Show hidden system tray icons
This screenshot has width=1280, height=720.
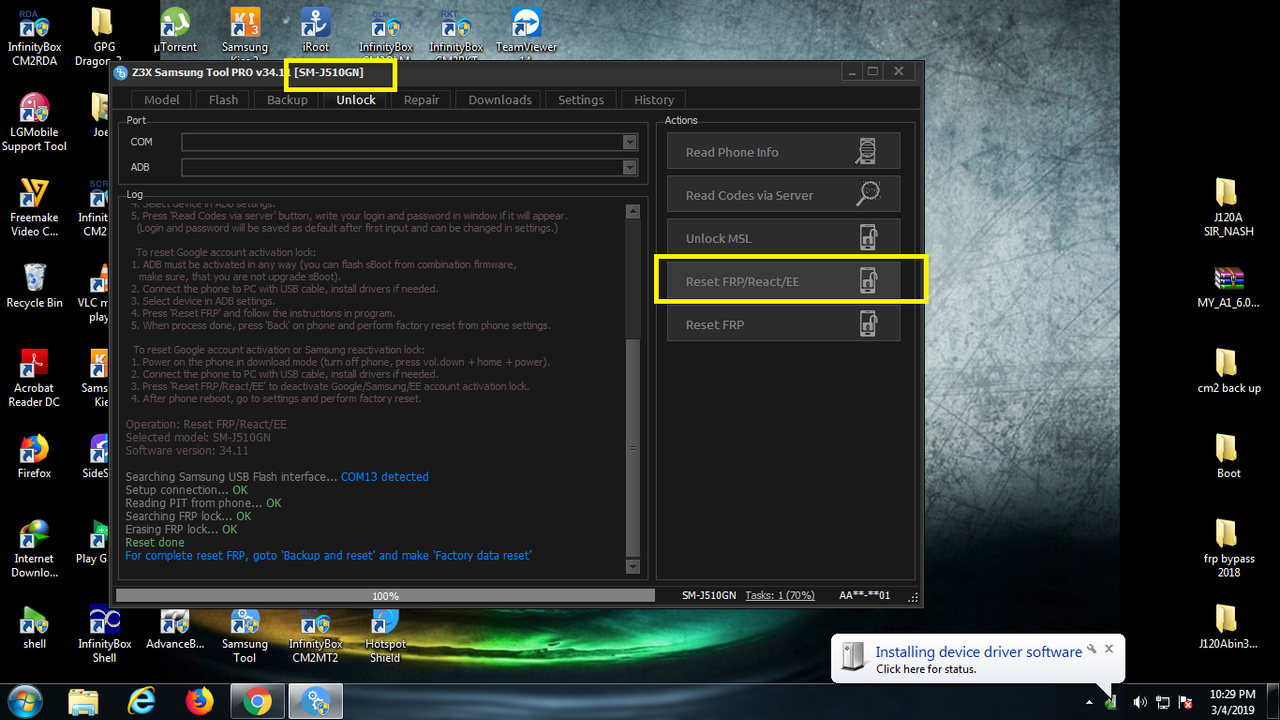tap(1090, 702)
